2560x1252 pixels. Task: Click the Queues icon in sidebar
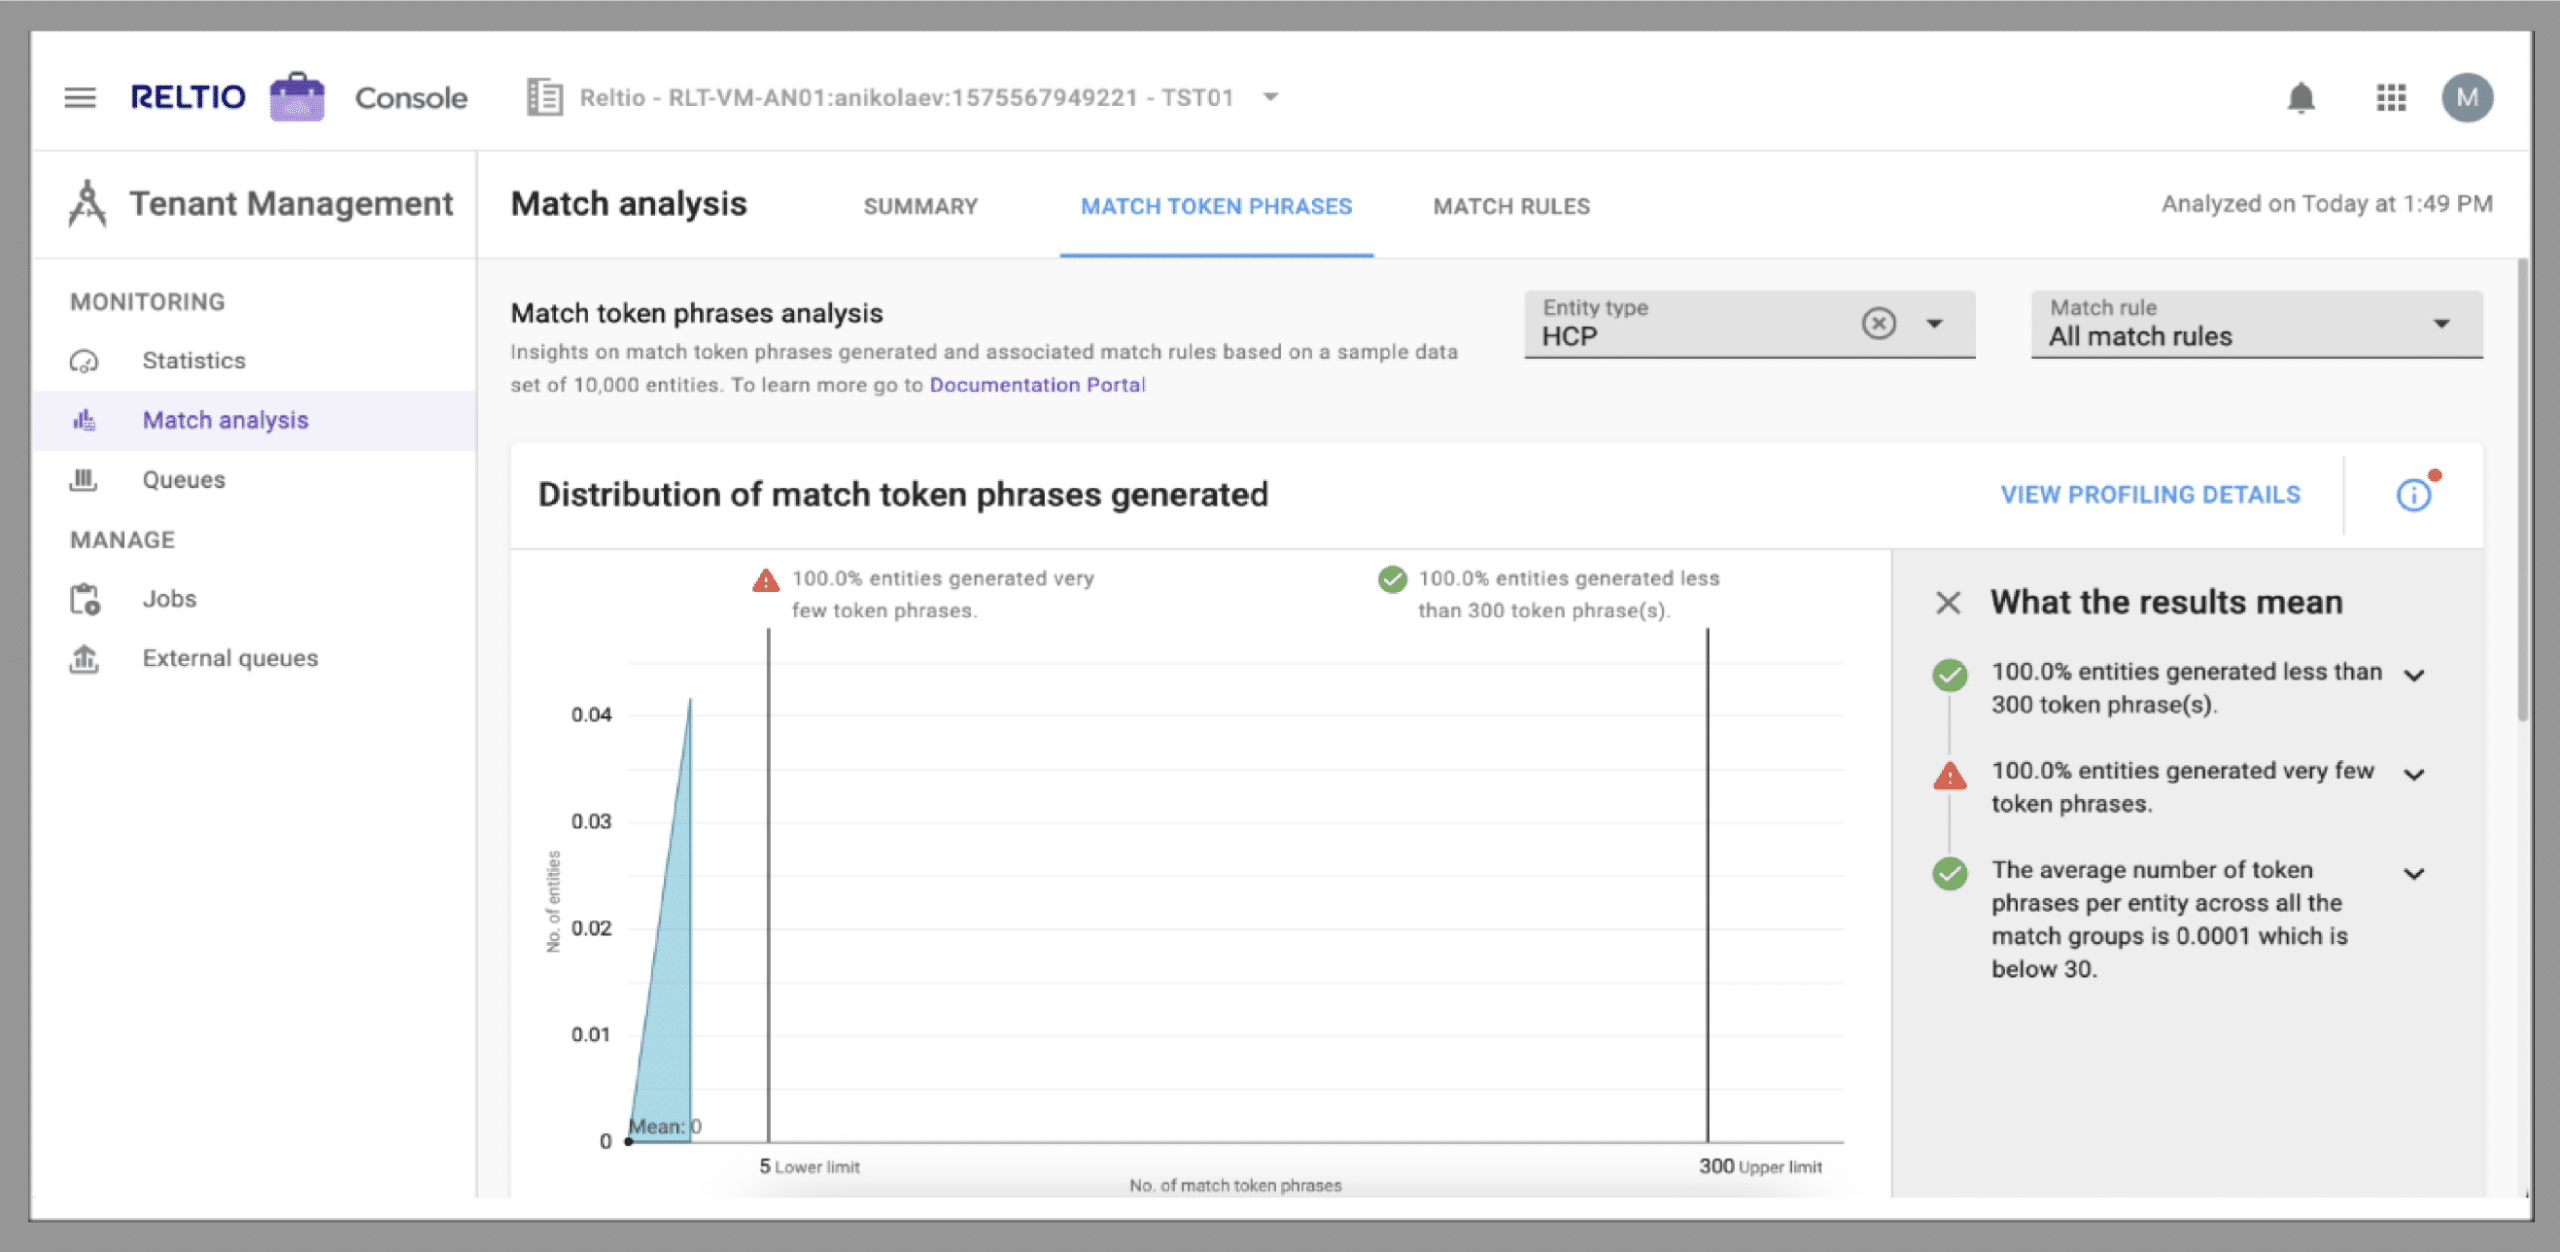click(x=83, y=480)
